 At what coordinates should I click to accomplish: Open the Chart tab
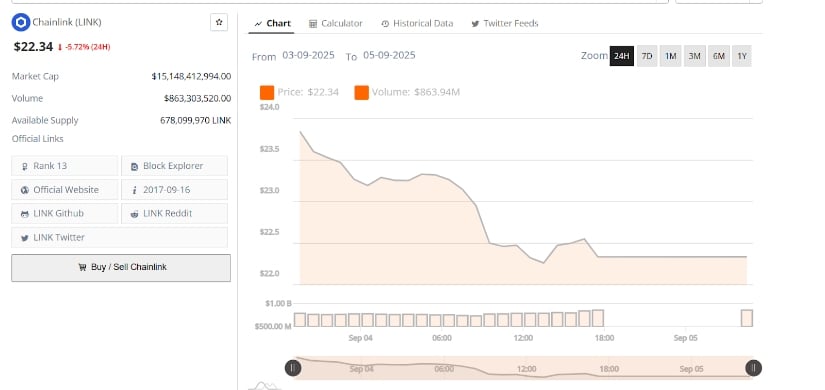point(271,23)
